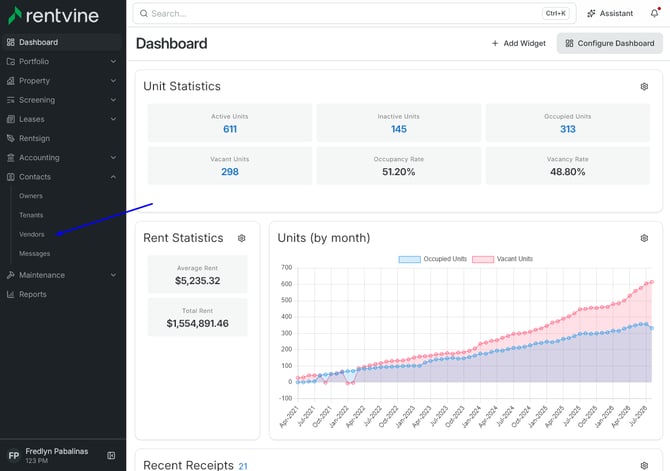Image resolution: width=670 pixels, height=471 pixels.
Task: Click the Add Widget button
Action: pyautogui.click(x=519, y=43)
